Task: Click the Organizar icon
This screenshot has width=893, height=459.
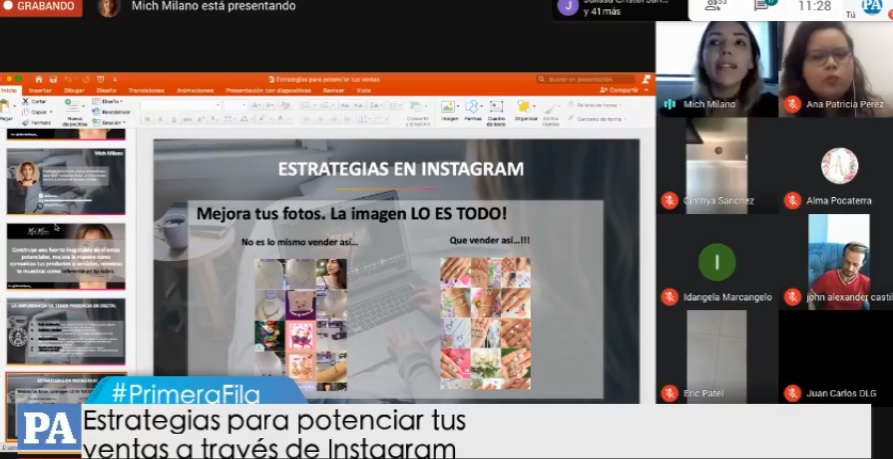Action: tap(525, 106)
